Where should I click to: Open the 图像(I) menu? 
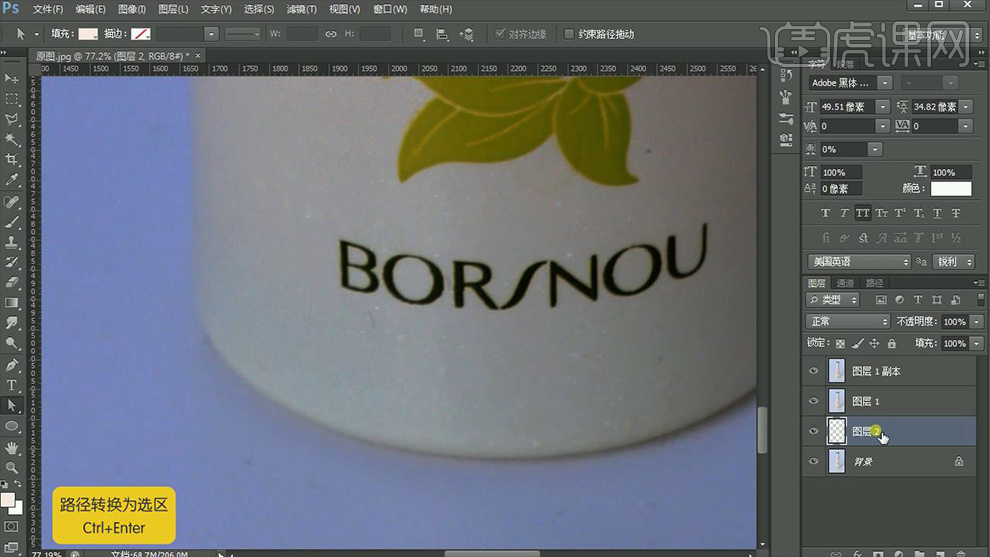tap(132, 9)
